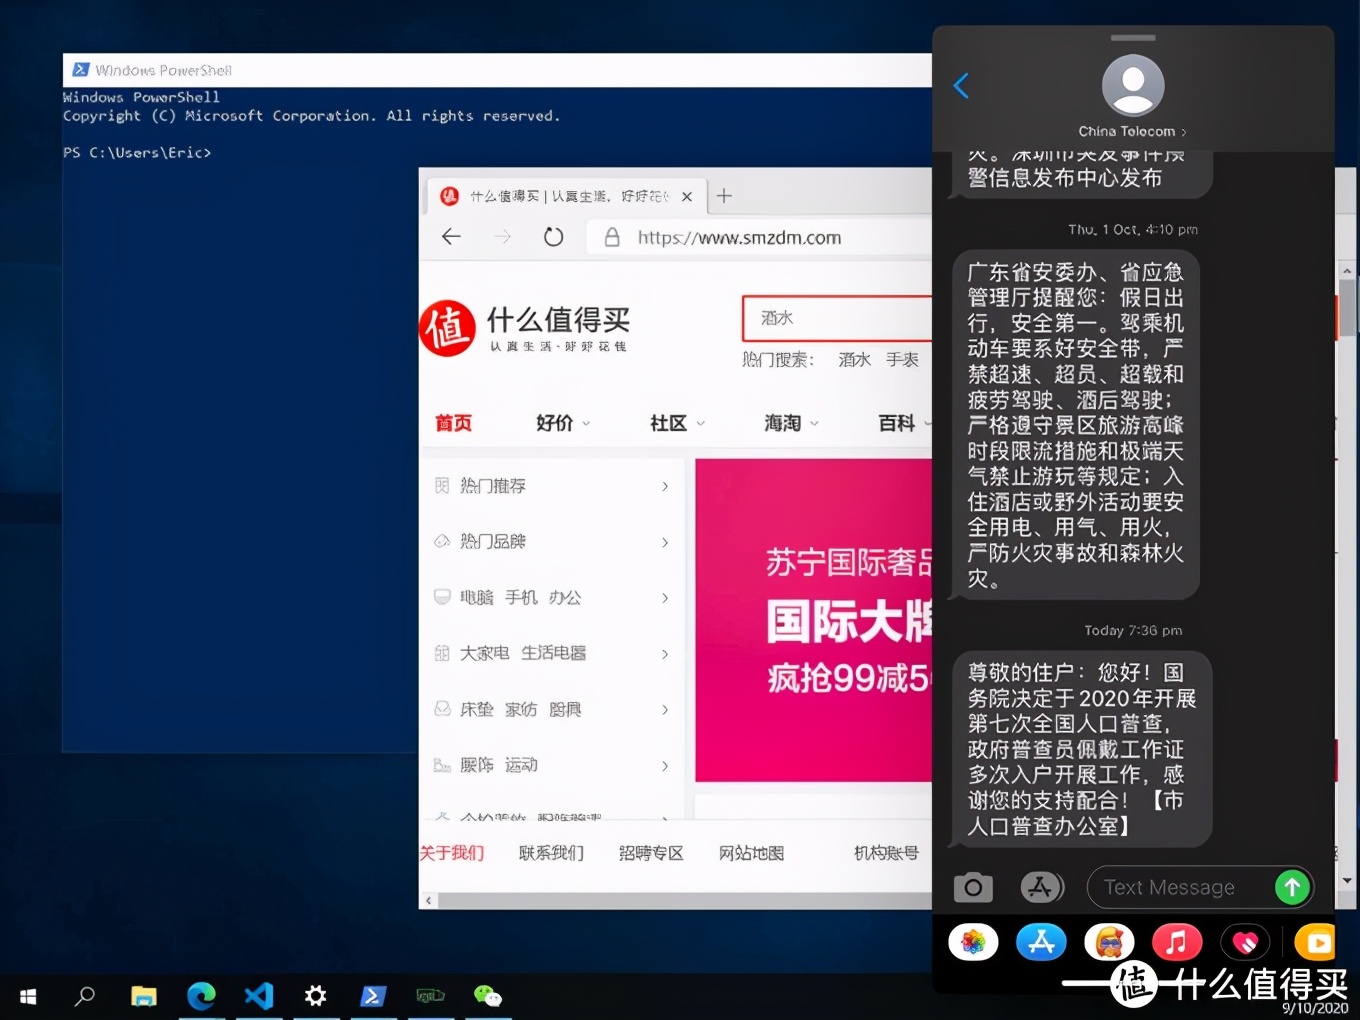Screen dimensions: 1360x1020
Task: Click the 首页 navigation item
Action: [452, 422]
